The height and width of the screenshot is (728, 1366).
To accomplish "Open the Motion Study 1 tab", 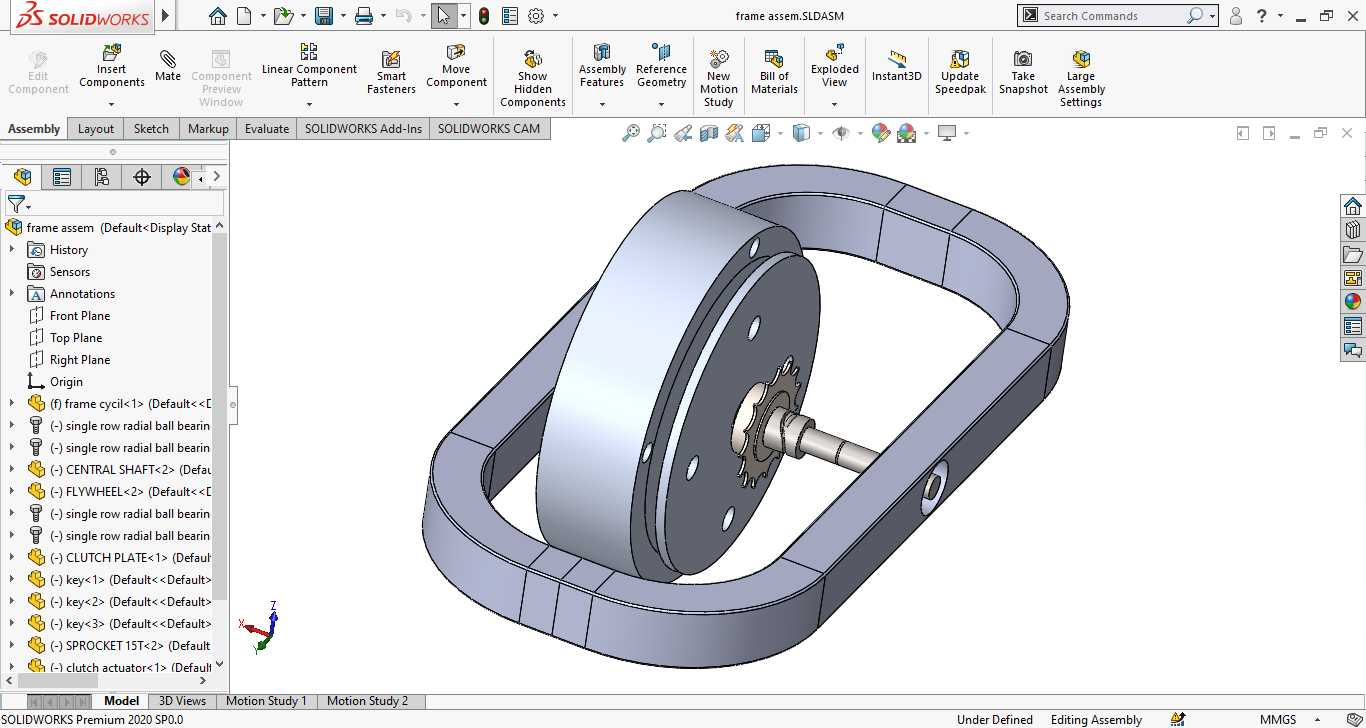I will (266, 701).
